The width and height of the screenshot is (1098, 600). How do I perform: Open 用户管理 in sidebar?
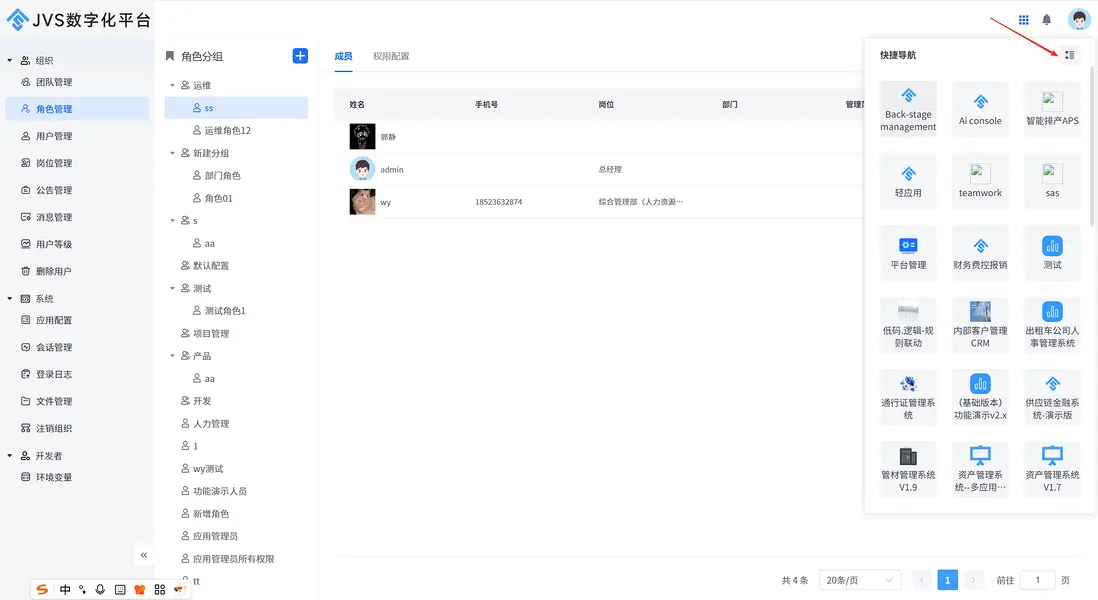(x=77, y=136)
